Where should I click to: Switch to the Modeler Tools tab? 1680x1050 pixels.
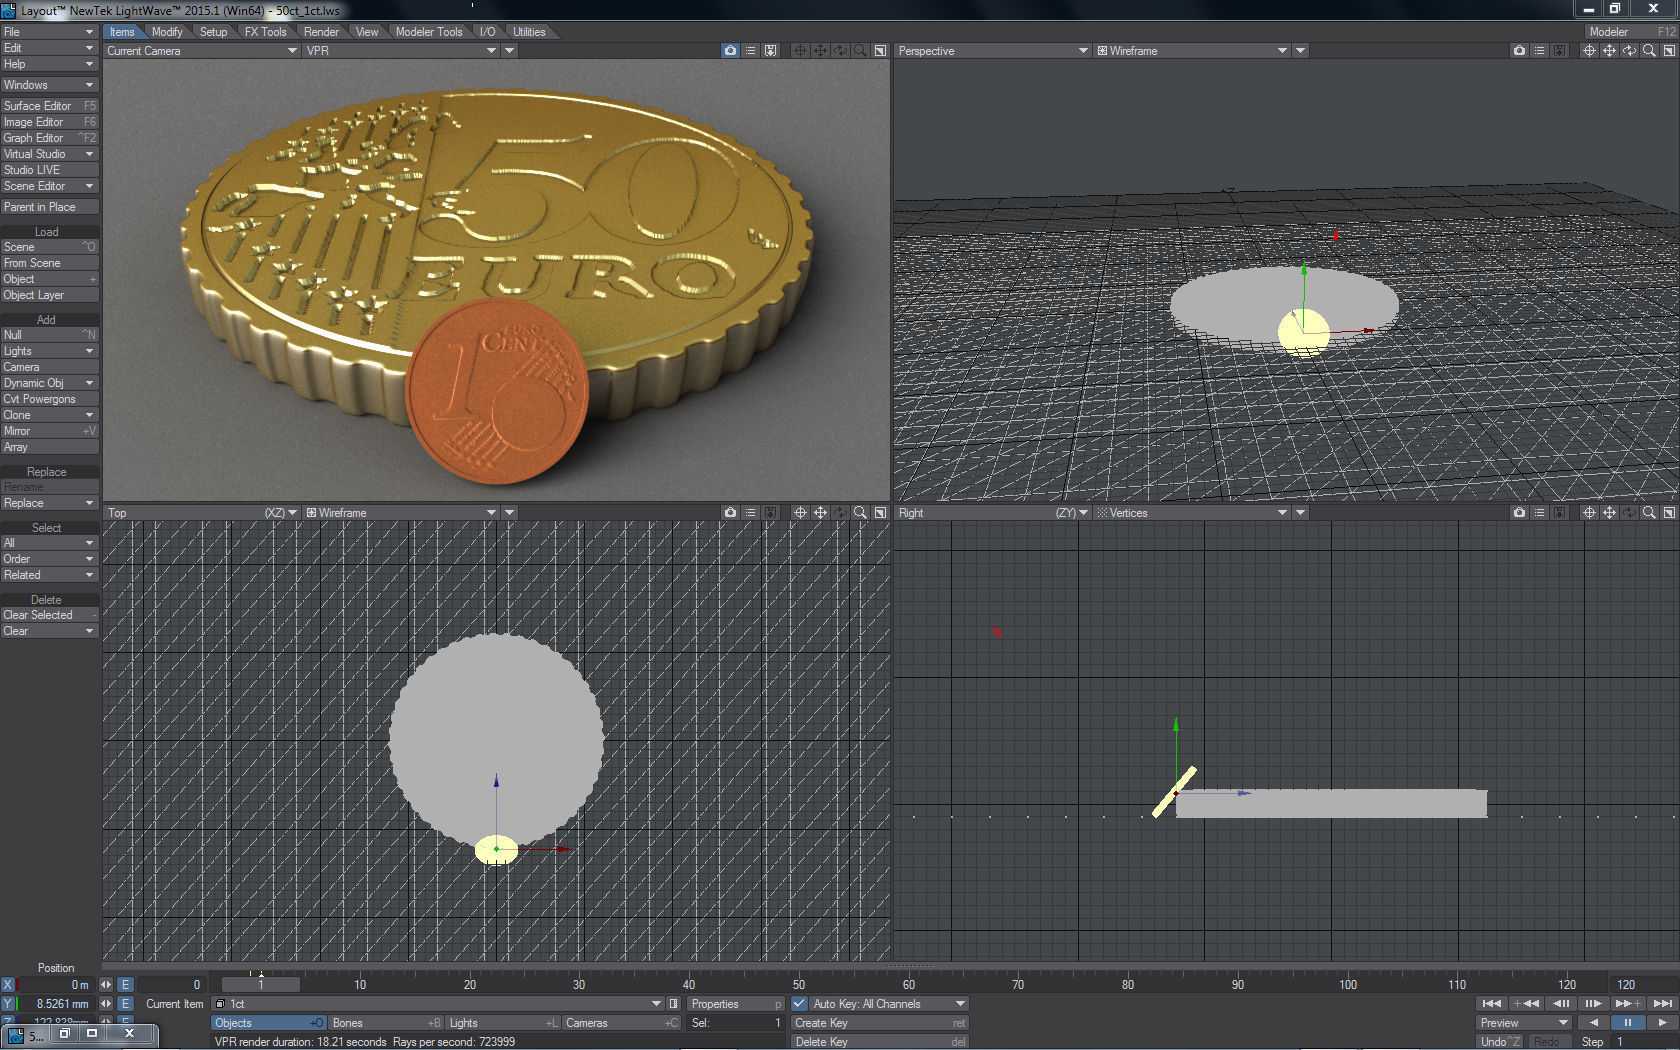(429, 32)
